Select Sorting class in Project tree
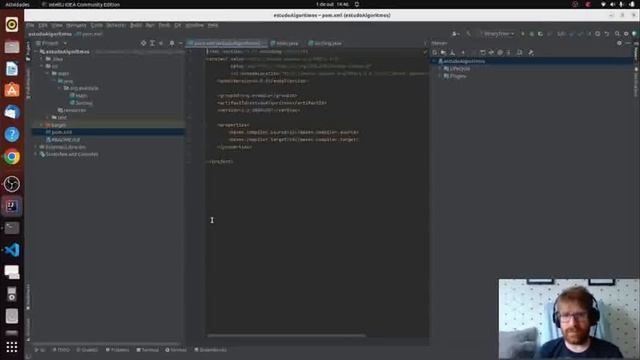Viewport: 640px width, 360px height. pos(81,103)
